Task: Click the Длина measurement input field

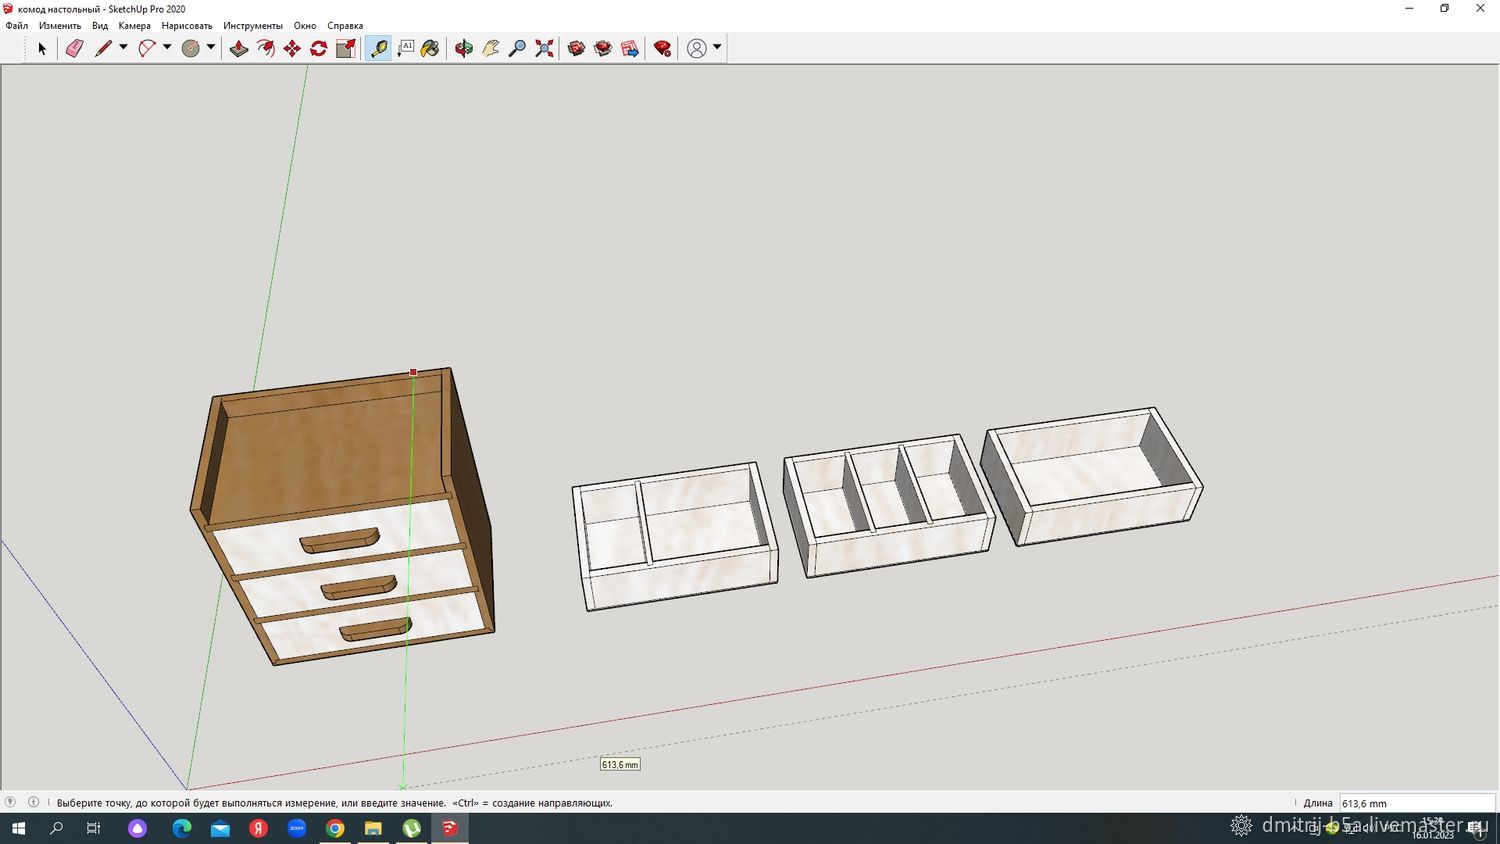Action: [x=1417, y=803]
